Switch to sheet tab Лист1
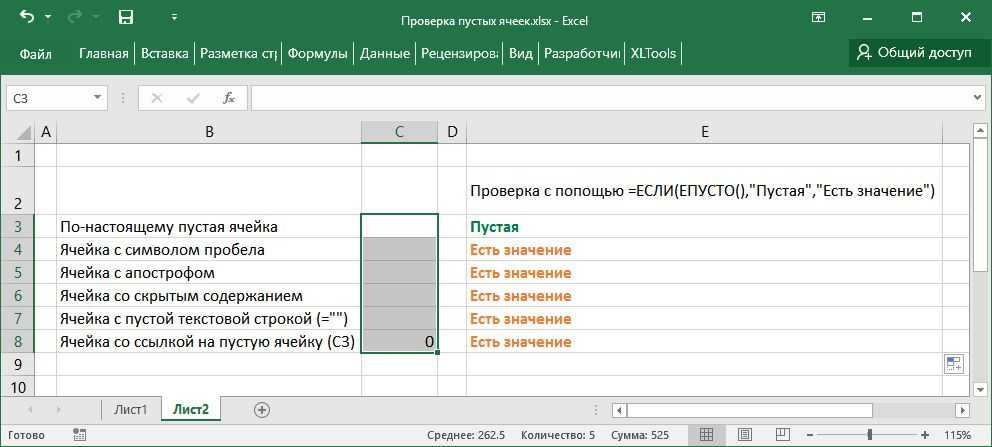 click(x=130, y=410)
